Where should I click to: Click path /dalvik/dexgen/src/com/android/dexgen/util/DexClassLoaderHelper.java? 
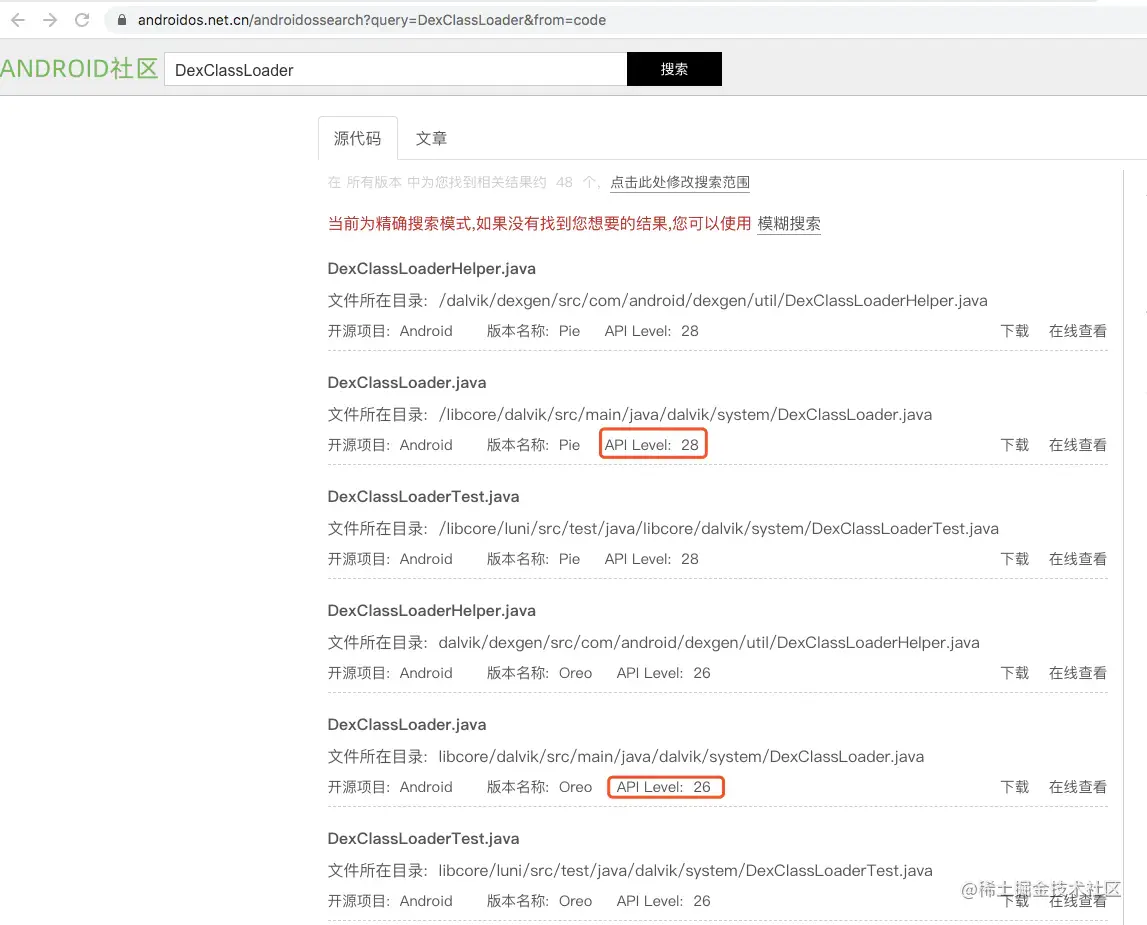(713, 301)
